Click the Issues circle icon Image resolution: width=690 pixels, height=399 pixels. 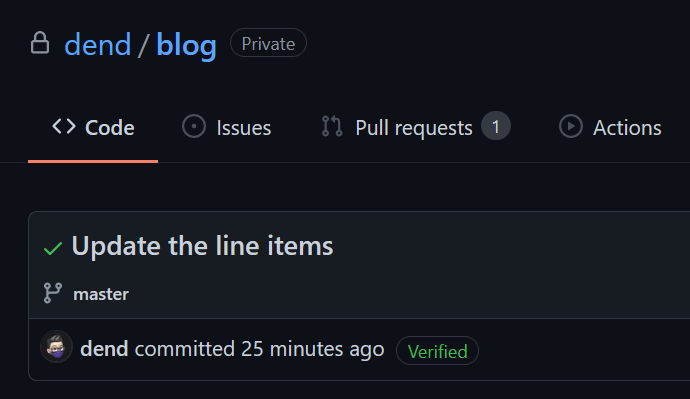[x=194, y=127]
